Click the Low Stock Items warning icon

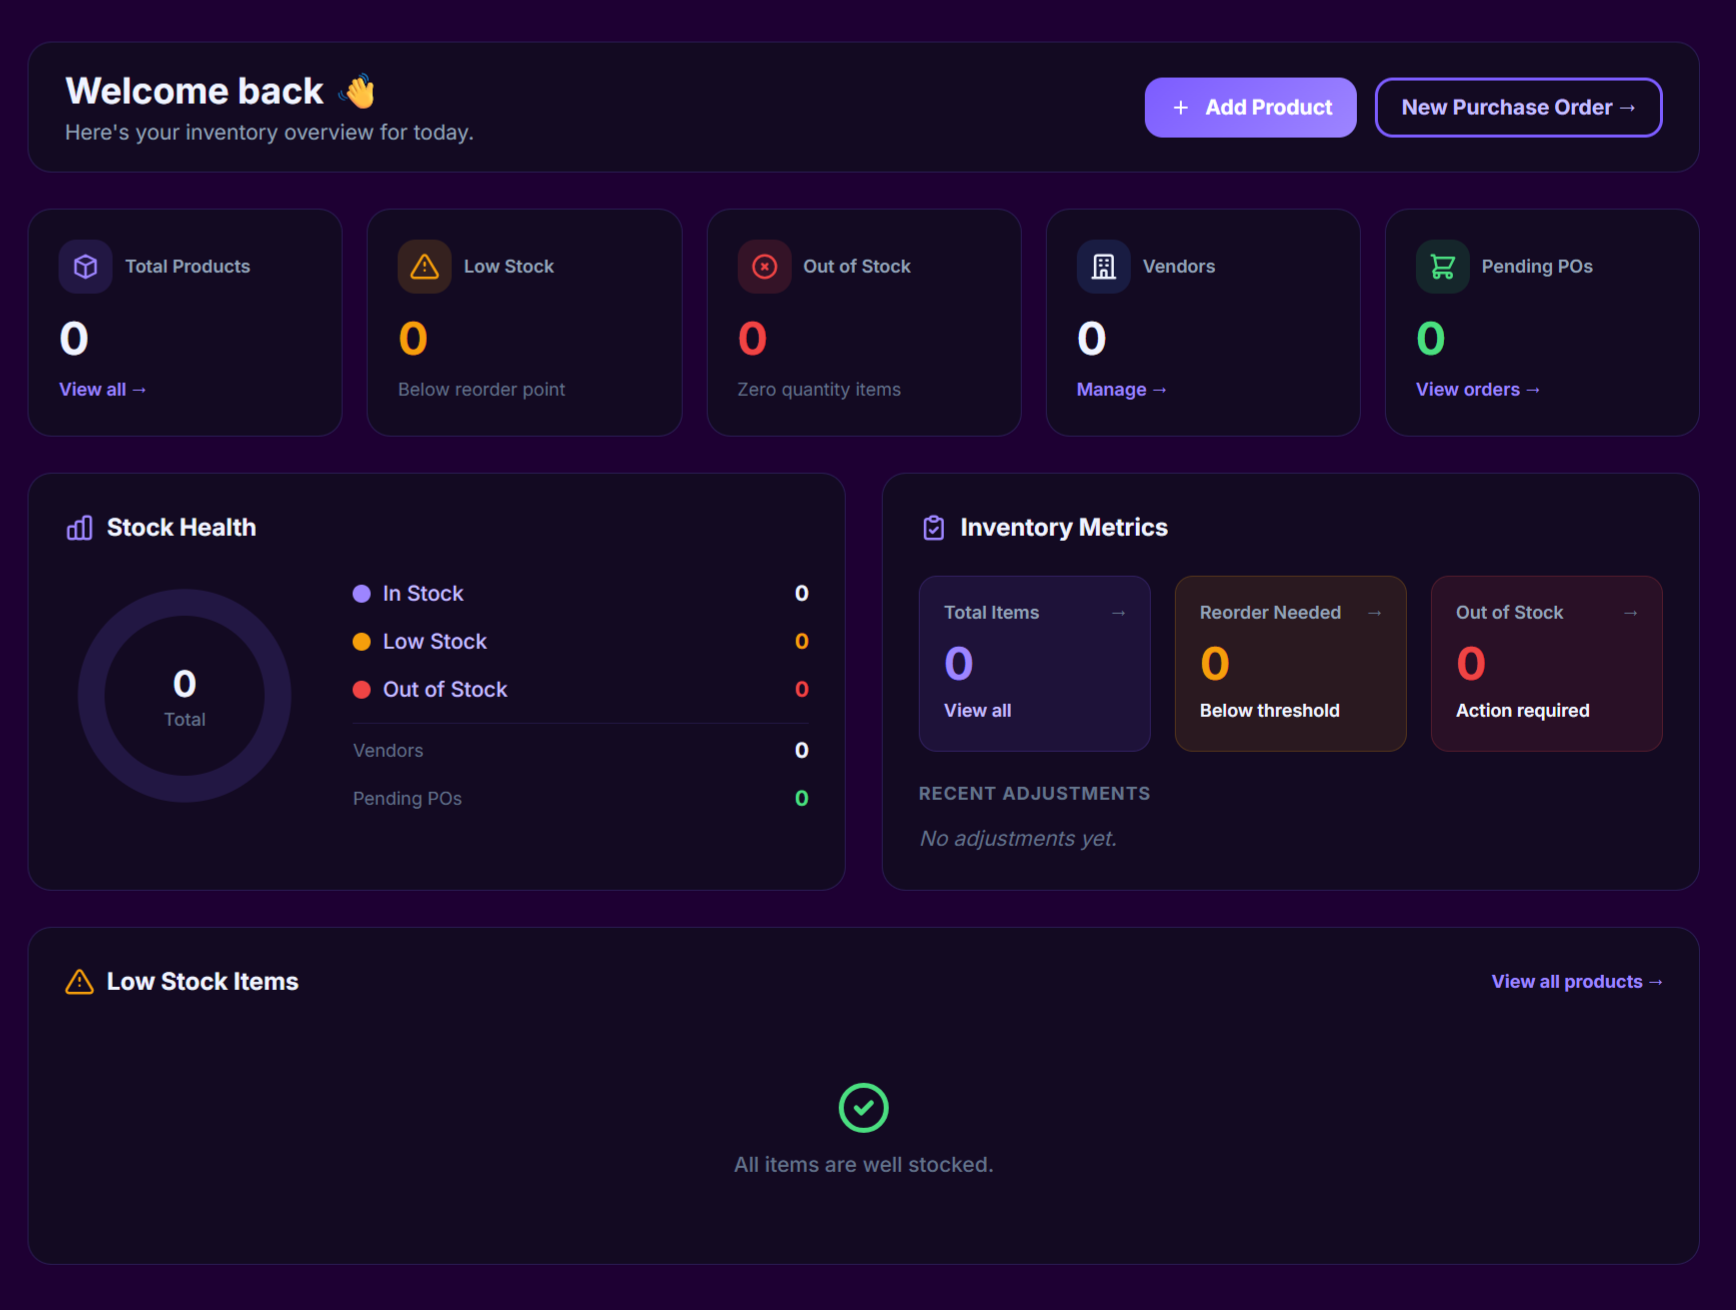(x=79, y=982)
